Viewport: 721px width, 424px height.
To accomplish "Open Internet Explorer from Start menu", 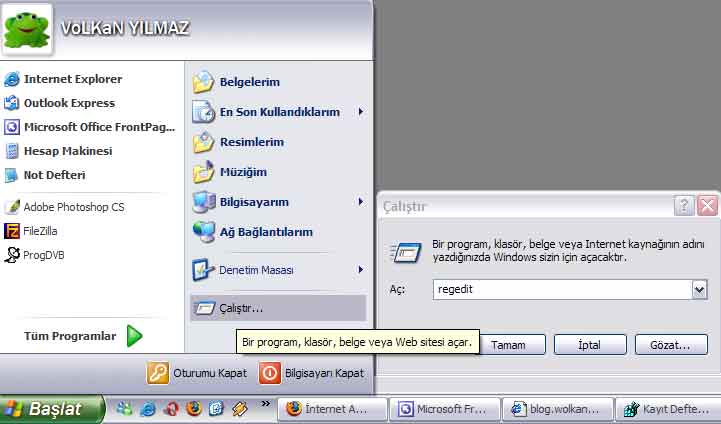I will coord(73,79).
